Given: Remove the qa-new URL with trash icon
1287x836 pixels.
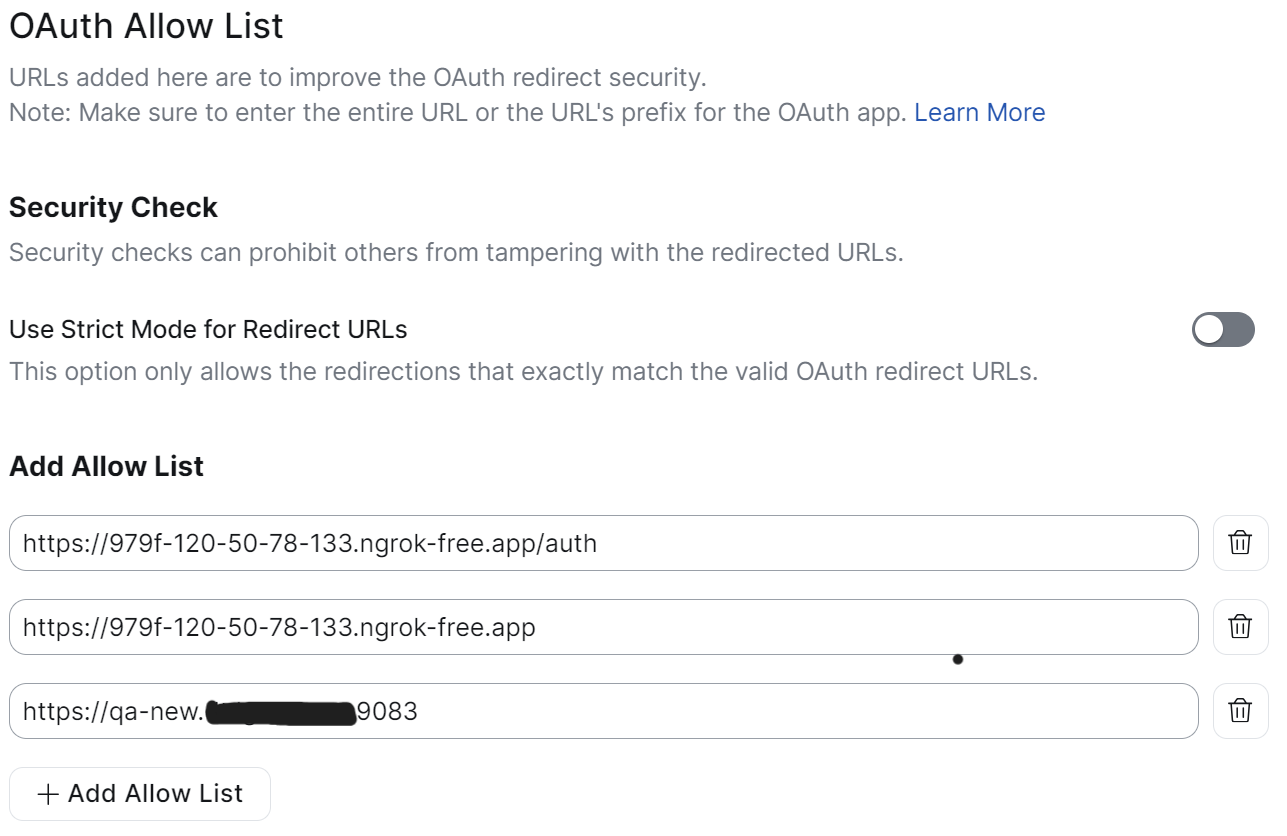Looking at the screenshot, I should point(1240,711).
